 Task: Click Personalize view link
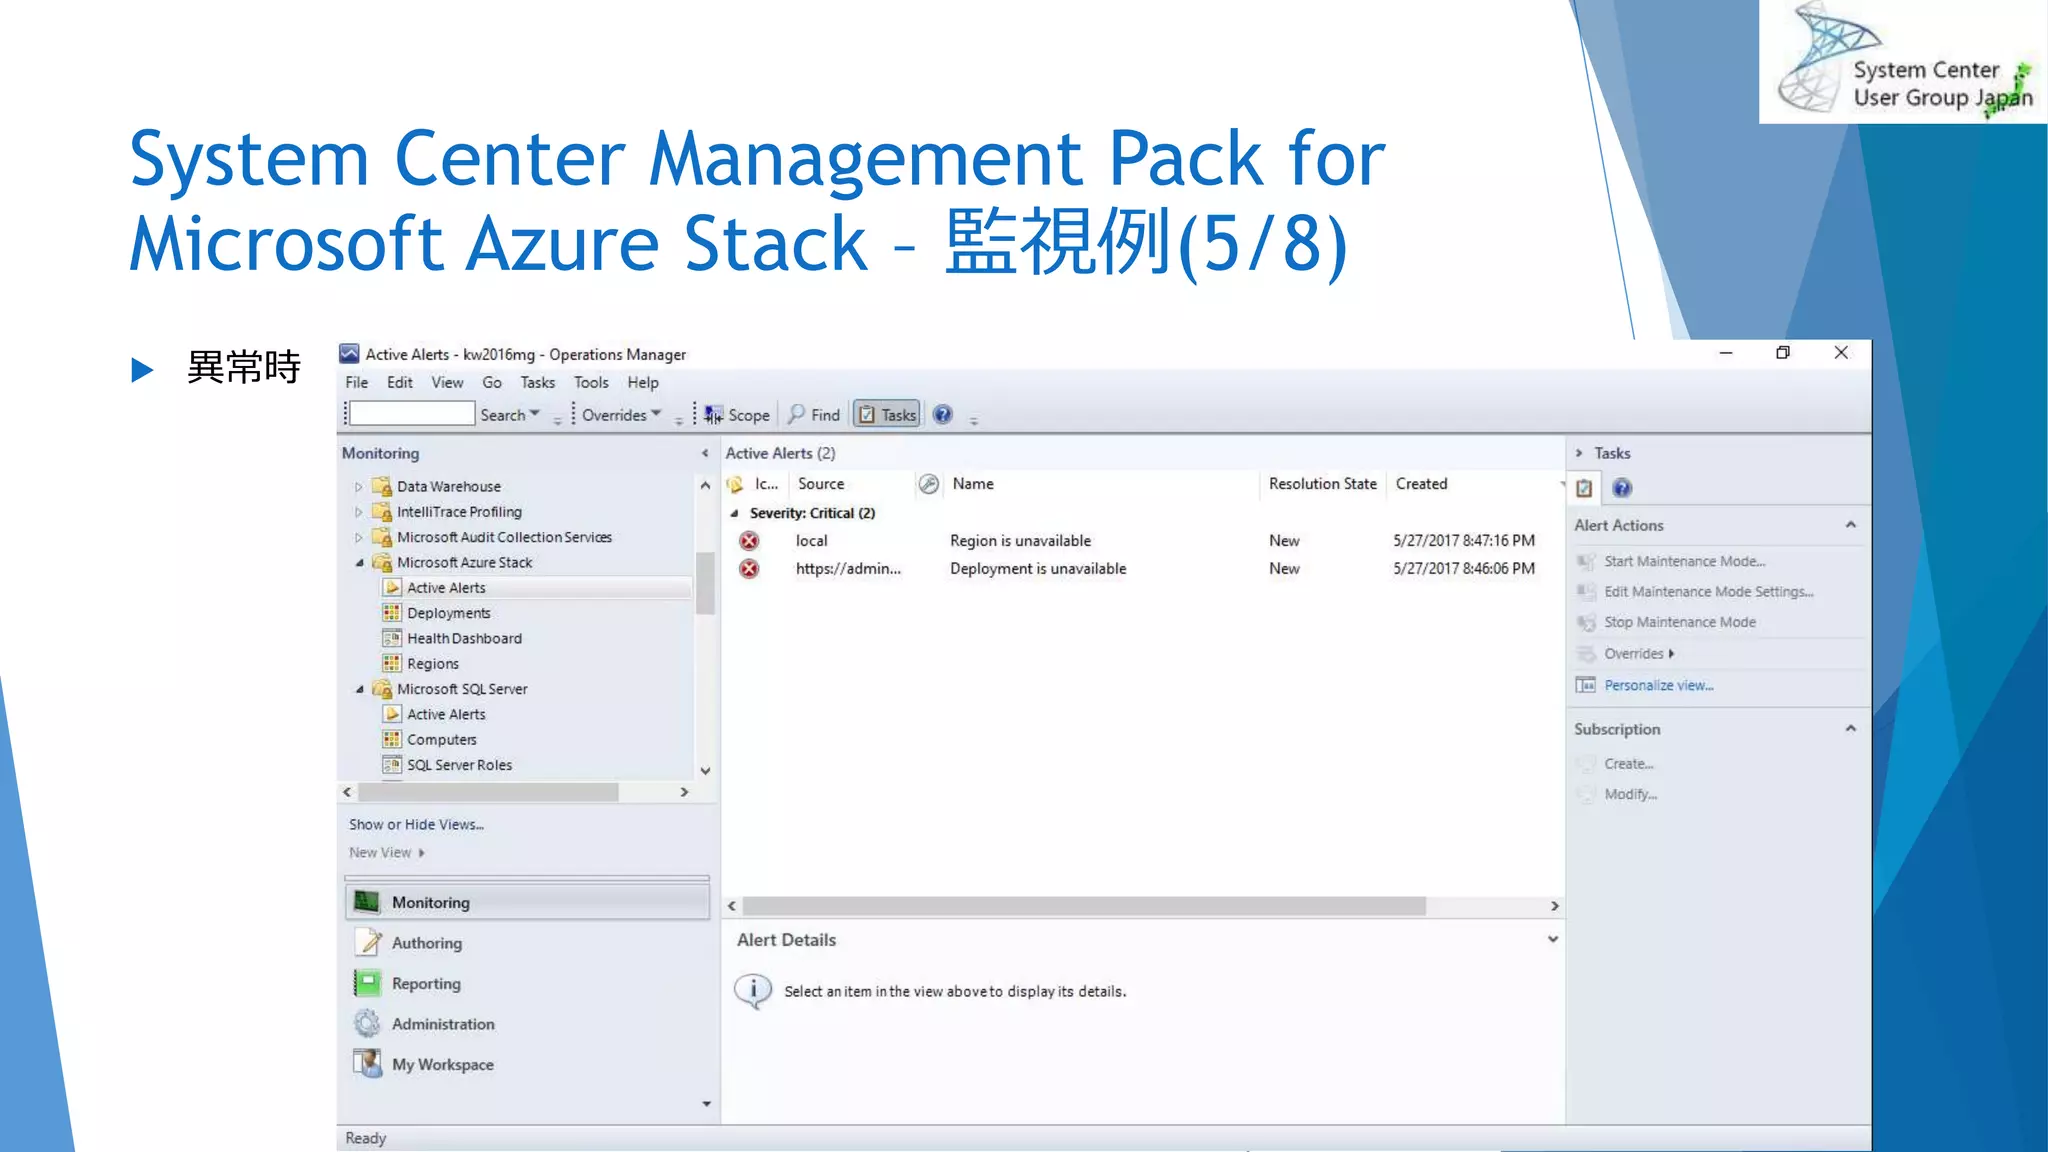click(x=1658, y=685)
